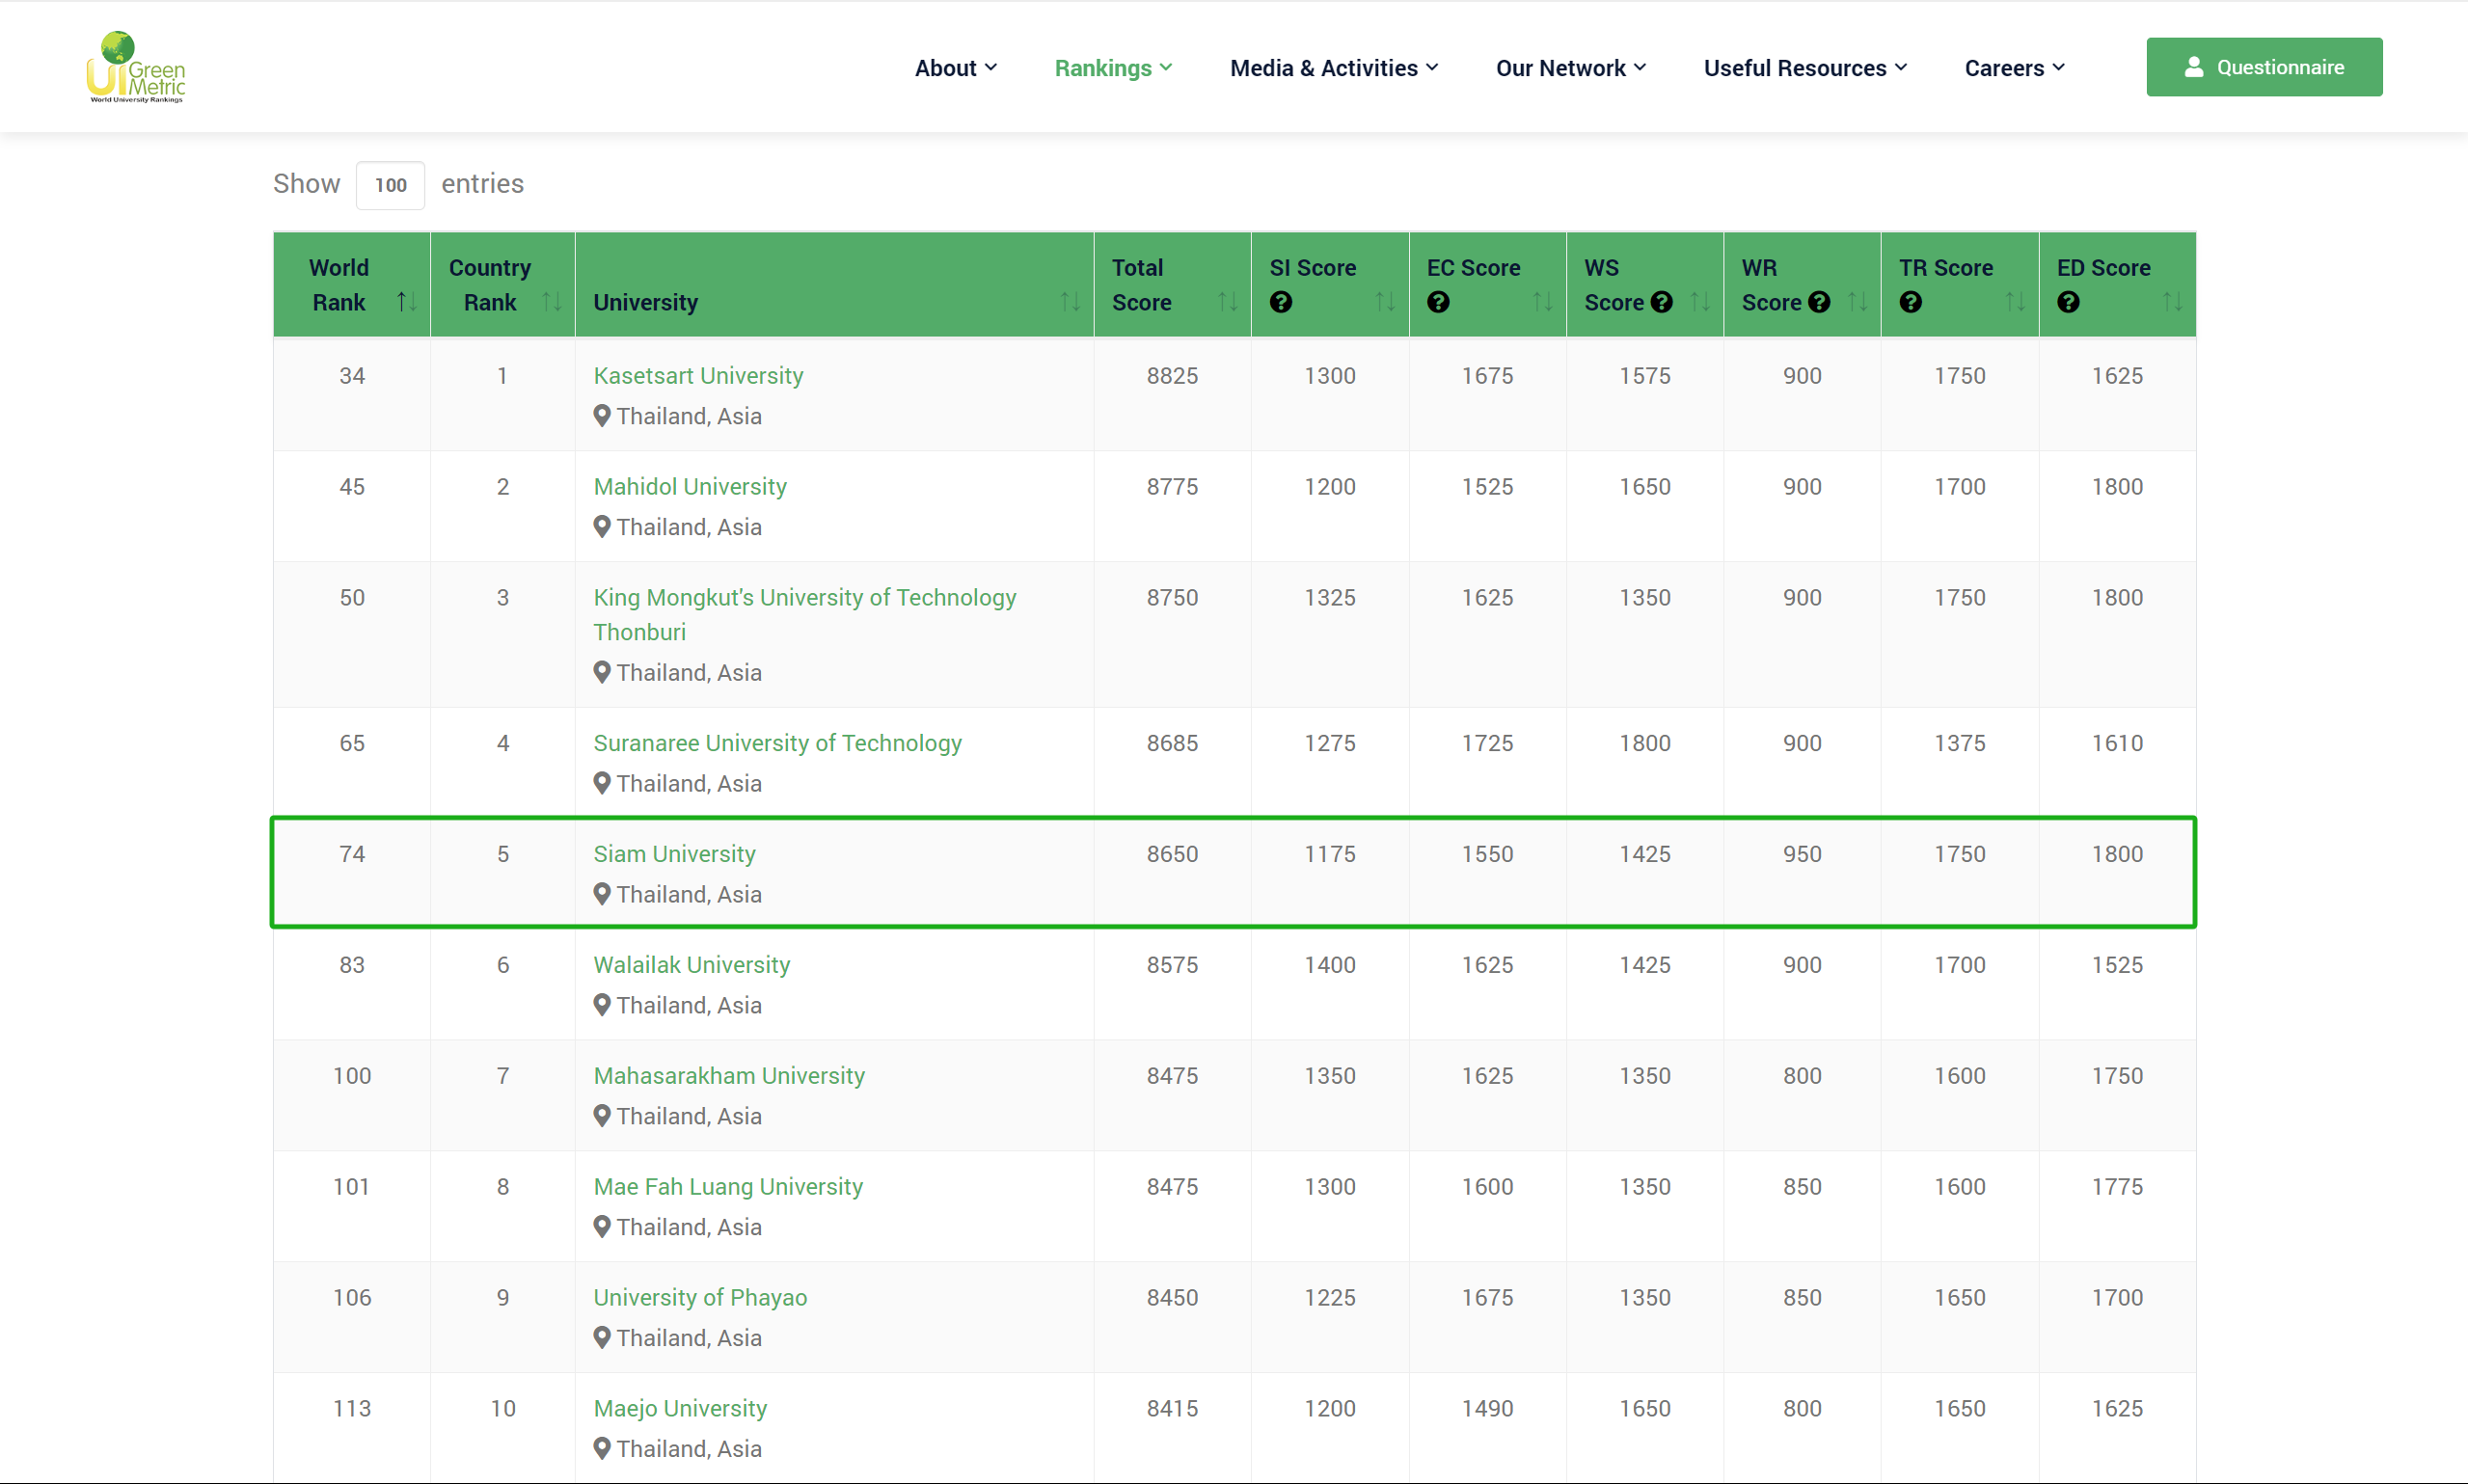This screenshot has width=2468, height=1484.
Task: Open the UI GreenMetric logo homepage
Action: coord(136,67)
